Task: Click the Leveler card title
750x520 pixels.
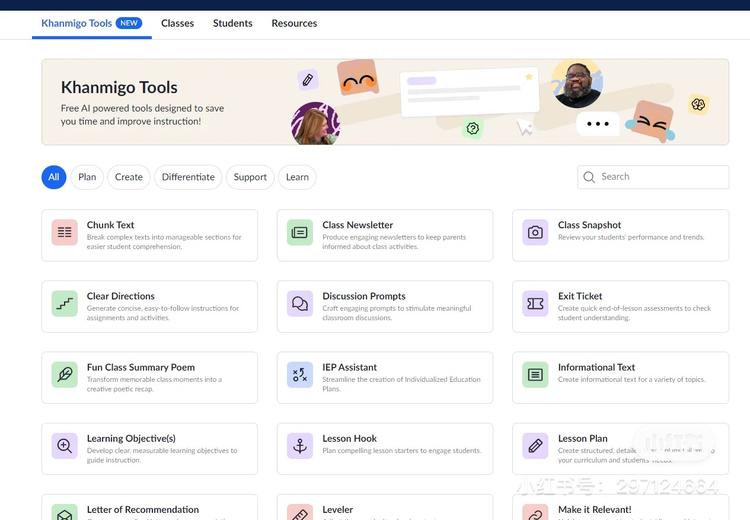Action: (x=337, y=509)
